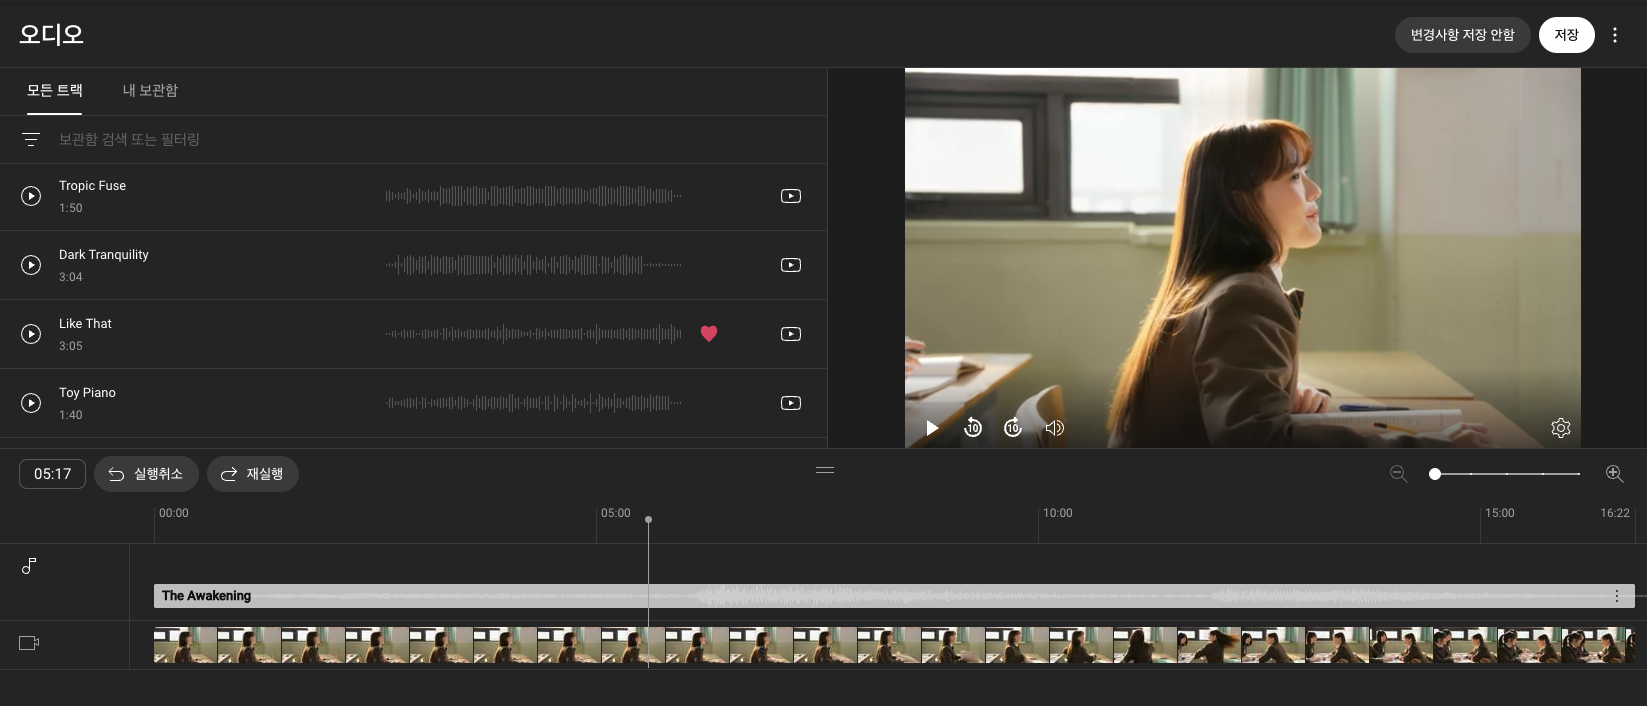Switch to 모든 트랙 tab
The image size is (1647, 706).
[55, 90]
